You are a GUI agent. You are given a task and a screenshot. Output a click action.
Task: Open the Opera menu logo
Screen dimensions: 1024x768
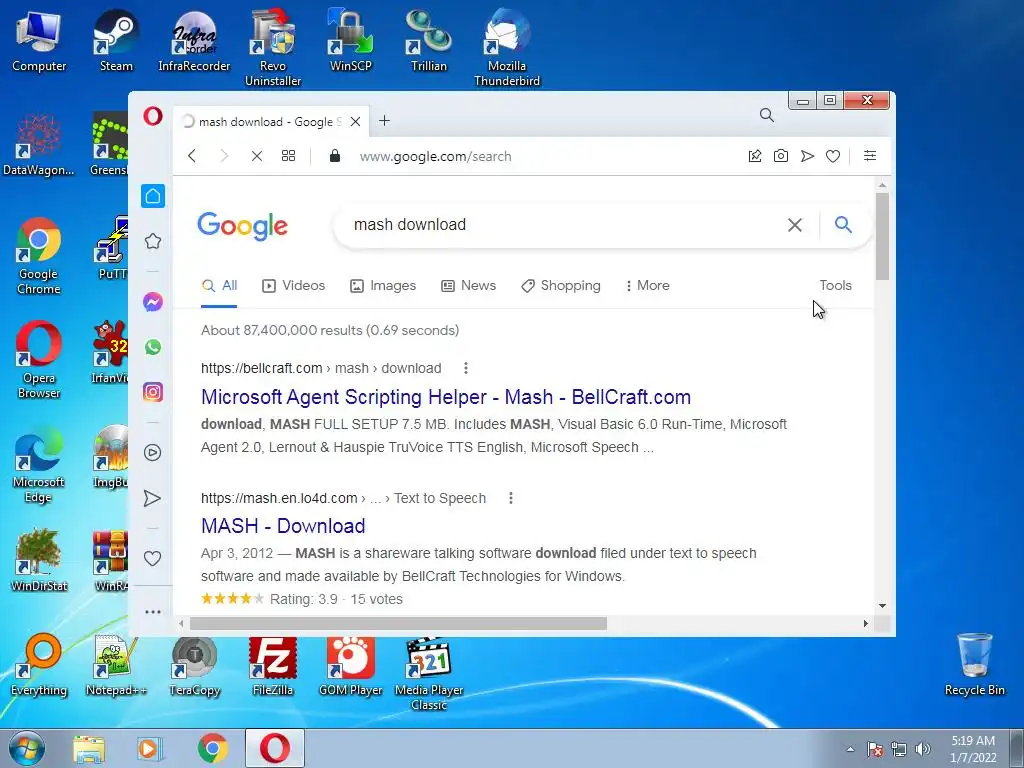tap(153, 116)
